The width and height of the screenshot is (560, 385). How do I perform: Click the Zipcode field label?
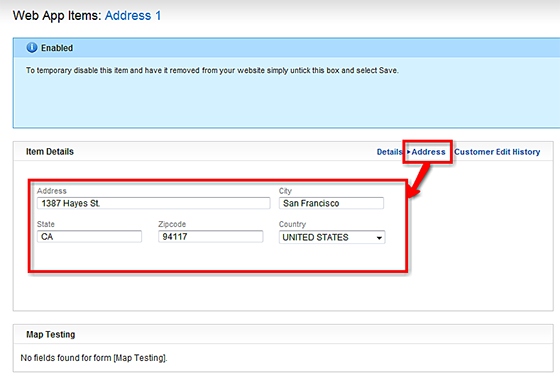tap(172, 224)
